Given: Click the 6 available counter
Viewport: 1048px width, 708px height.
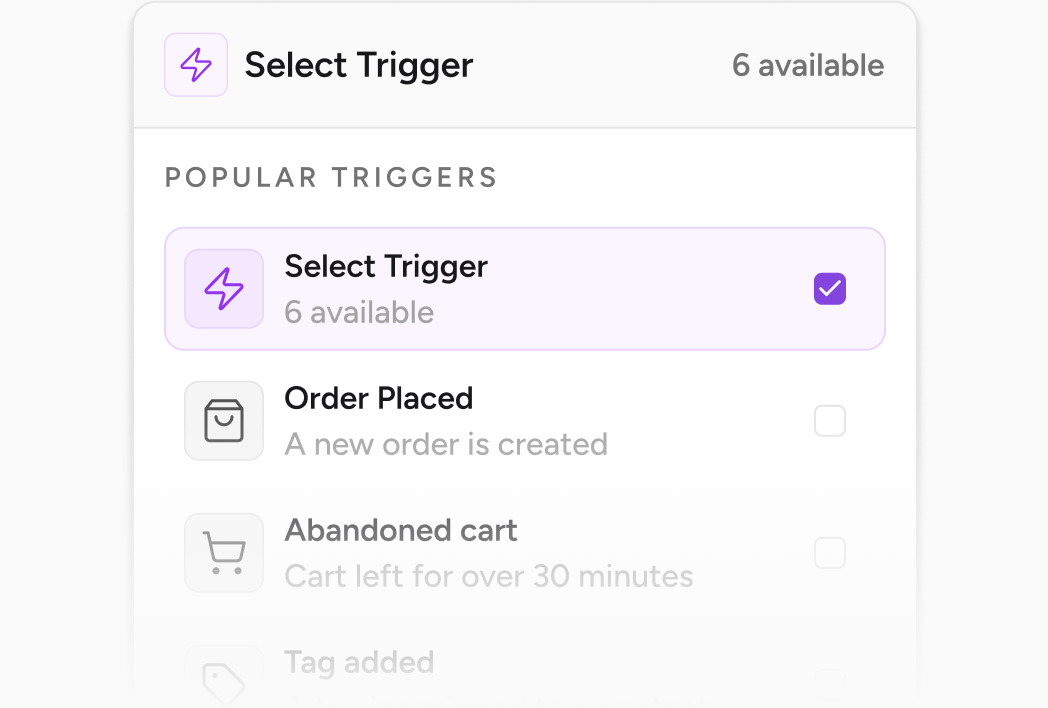Looking at the screenshot, I should [x=808, y=65].
